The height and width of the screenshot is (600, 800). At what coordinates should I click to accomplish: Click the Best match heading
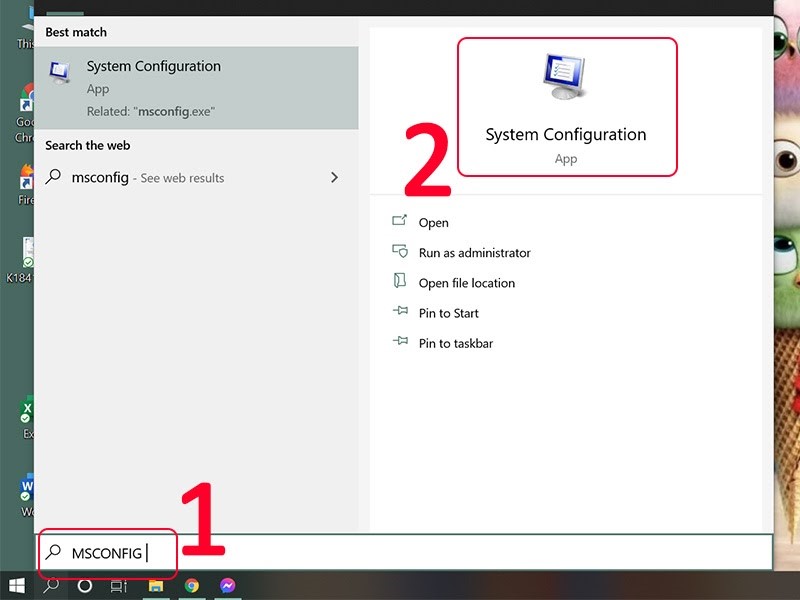tap(76, 32)
